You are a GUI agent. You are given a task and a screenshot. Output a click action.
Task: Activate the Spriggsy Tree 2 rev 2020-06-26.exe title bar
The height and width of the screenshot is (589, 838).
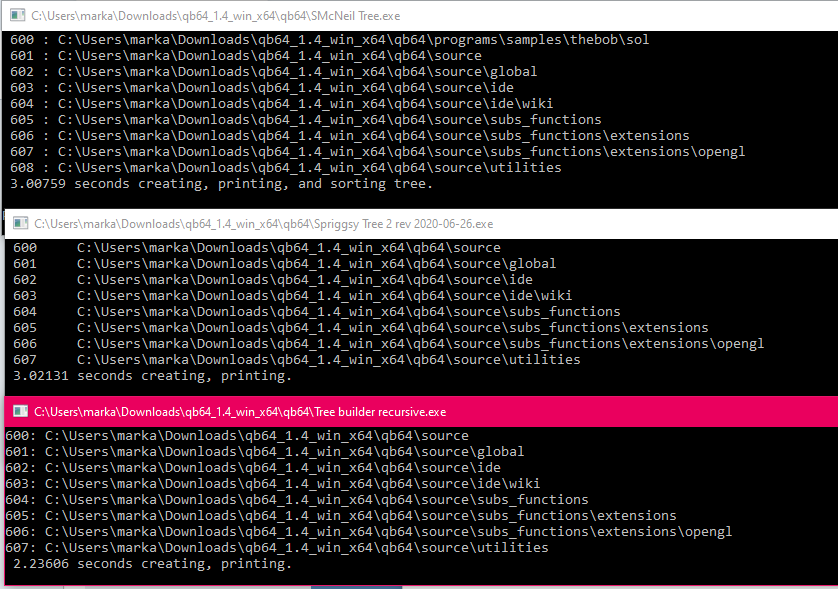click(421, 223)
